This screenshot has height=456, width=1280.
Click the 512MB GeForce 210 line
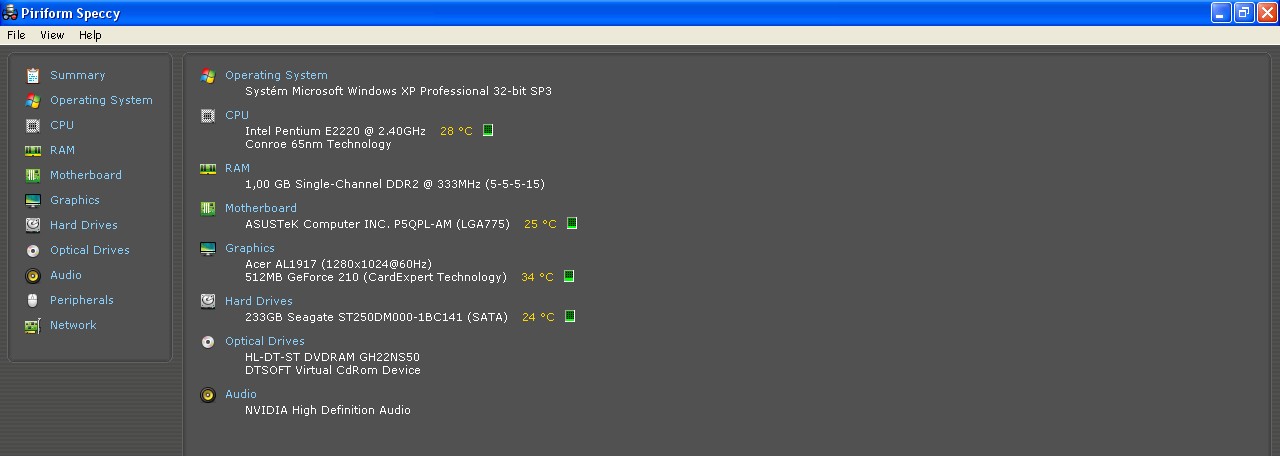376,277
